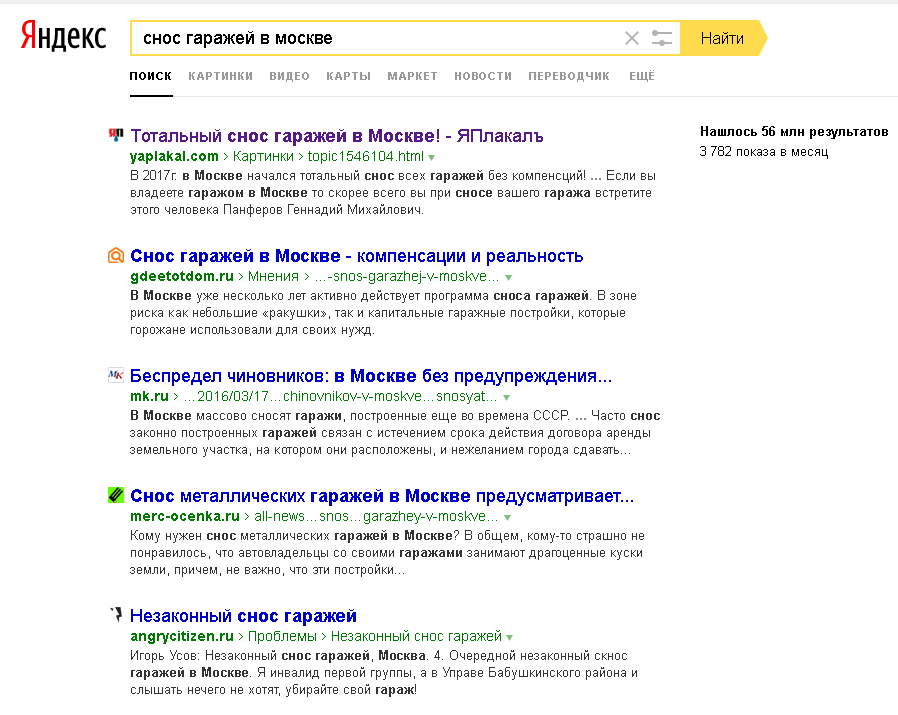Go to the НОВОСТИ tab
Viewport: 898px width, 715px height.
coord(483,76)
